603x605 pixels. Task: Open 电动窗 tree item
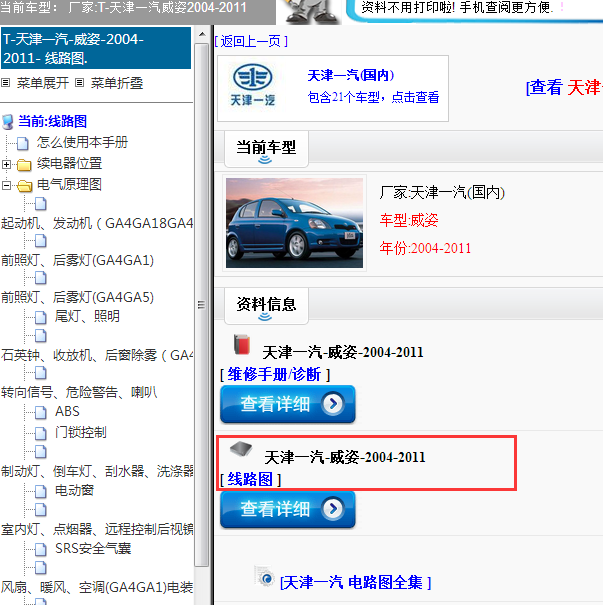click(74, 490)
